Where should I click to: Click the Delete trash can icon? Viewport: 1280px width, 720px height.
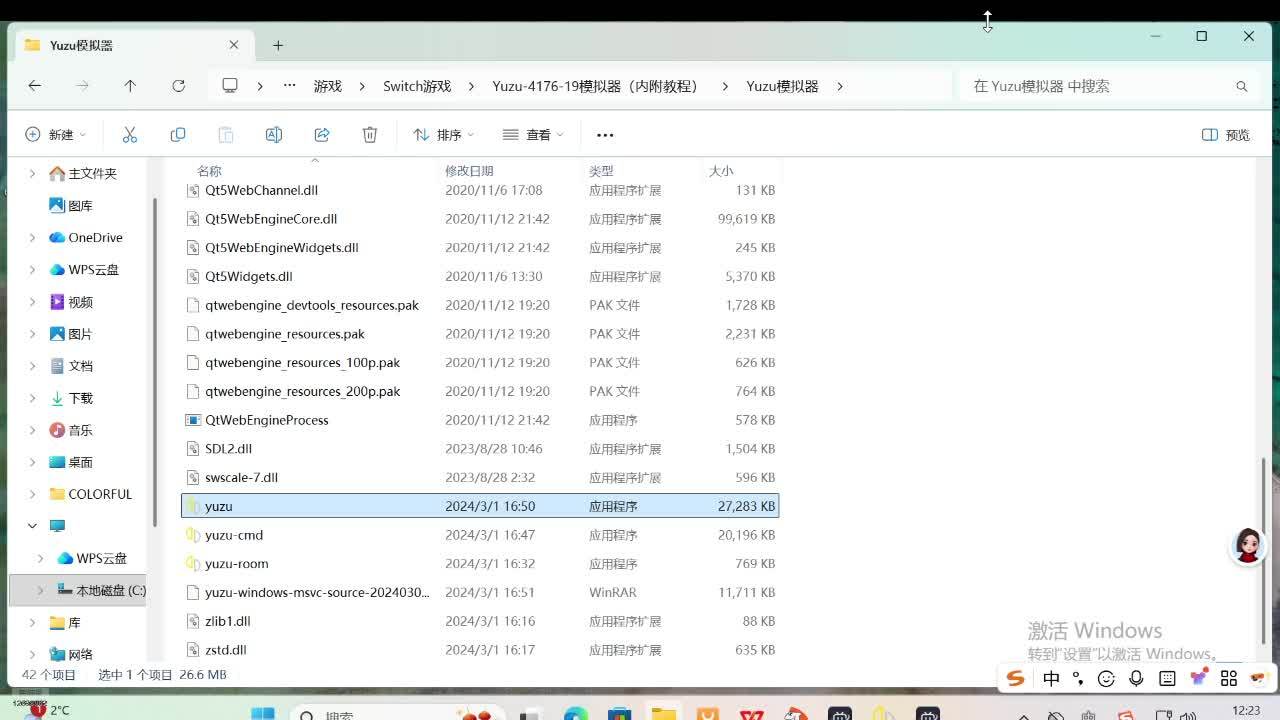coord(370,135)
